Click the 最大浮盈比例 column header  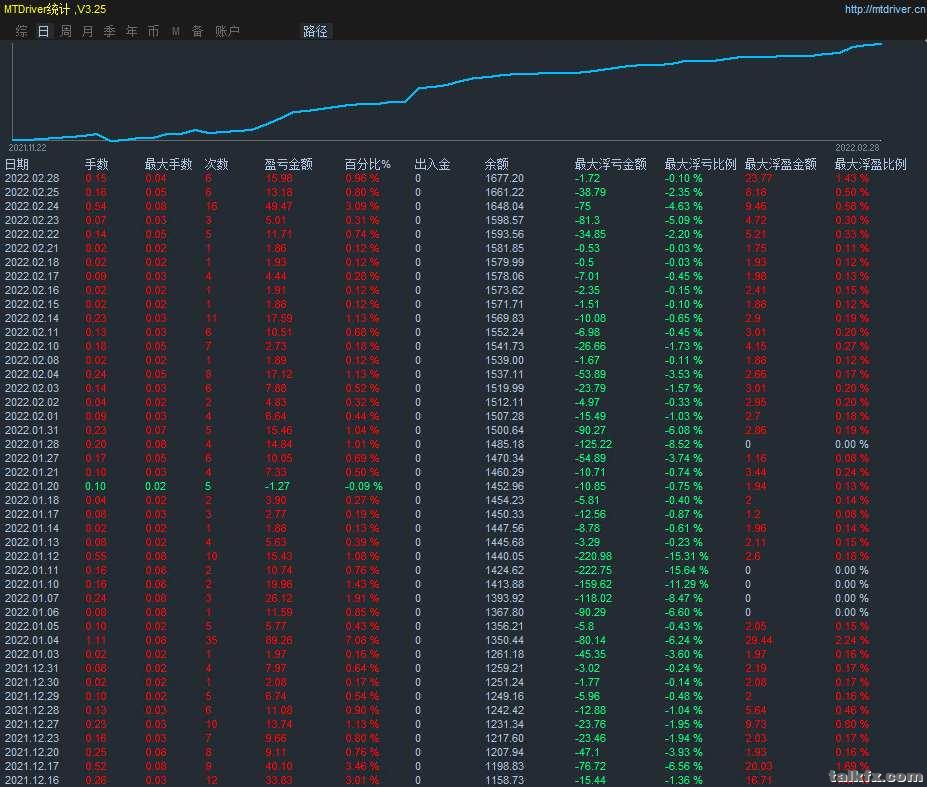(x=870, y=164)
